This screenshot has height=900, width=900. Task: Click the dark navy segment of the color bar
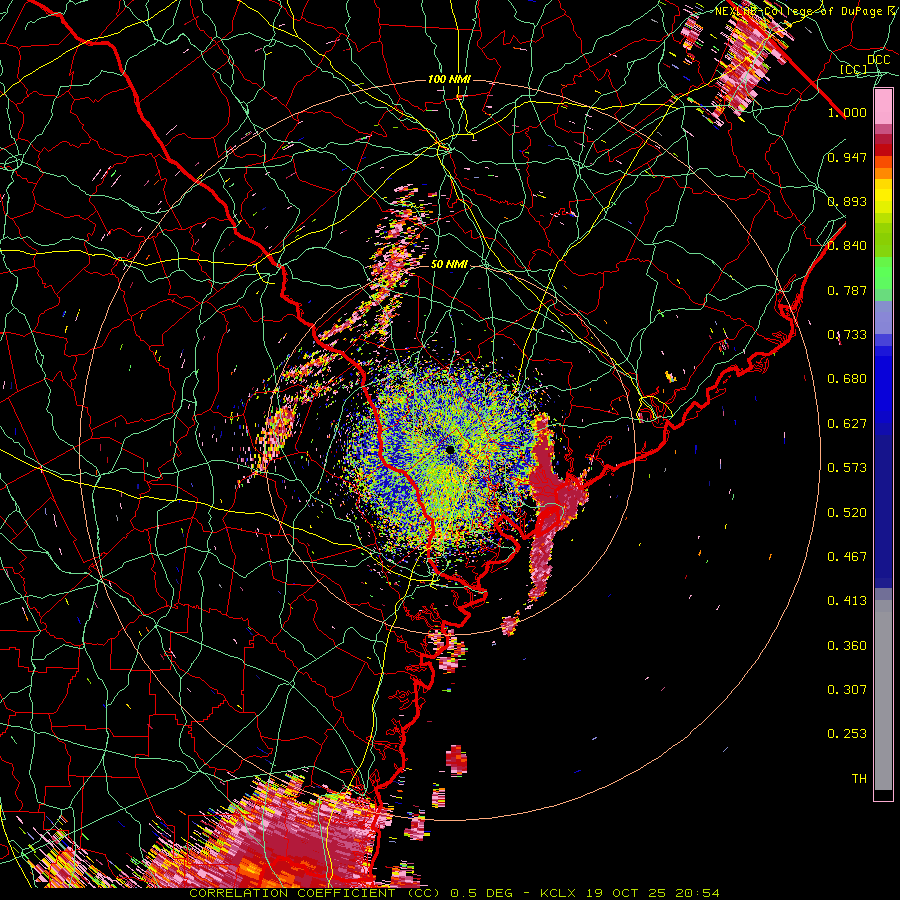(x=883, y=511)
